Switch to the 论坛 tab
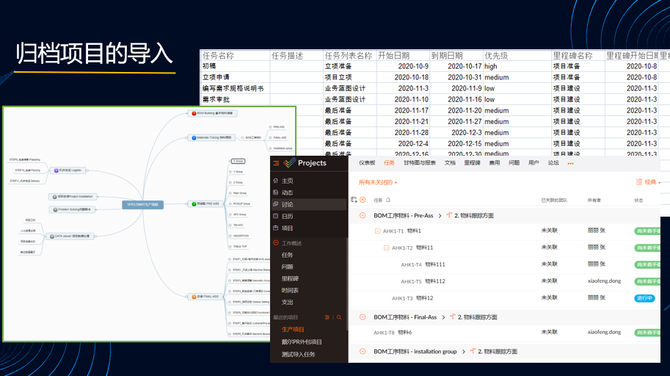 pyautogui.click(x=553, y=163)
